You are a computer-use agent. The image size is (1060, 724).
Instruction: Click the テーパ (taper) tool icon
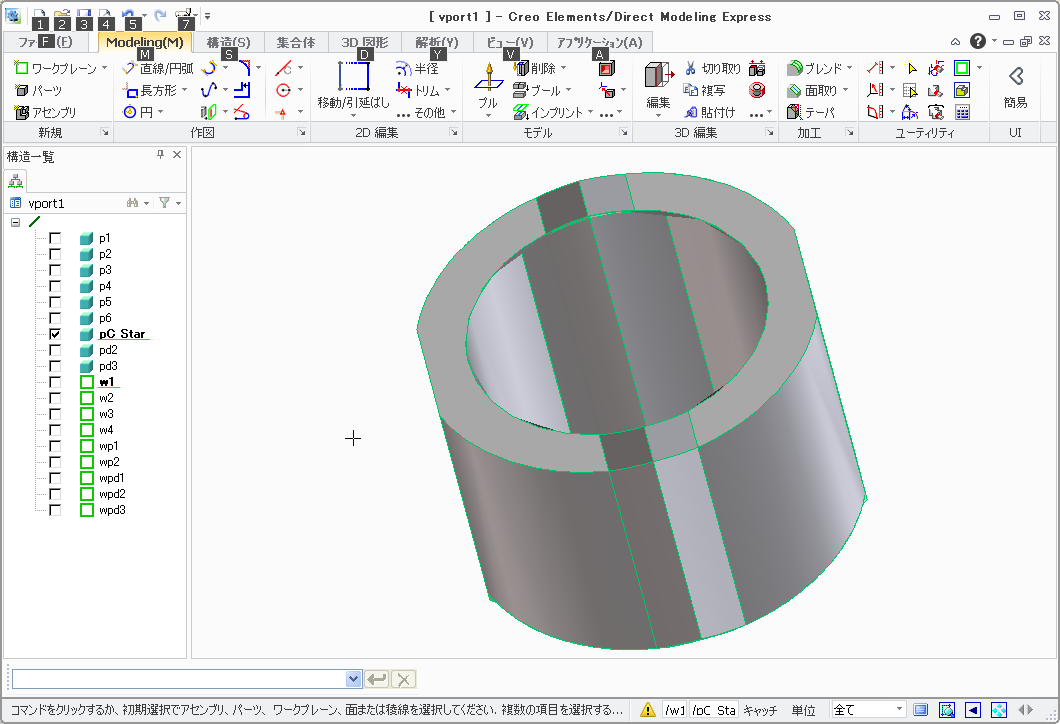tap(796, 112)
